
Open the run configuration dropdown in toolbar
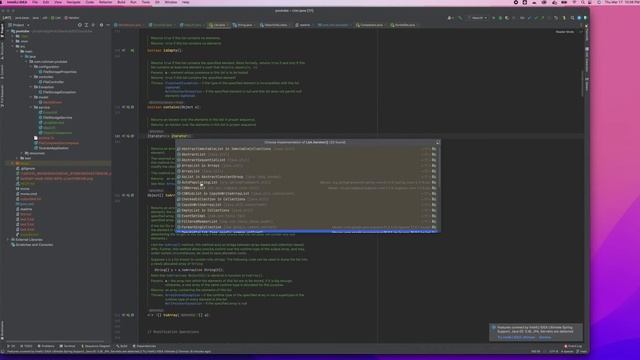(479, 18)
